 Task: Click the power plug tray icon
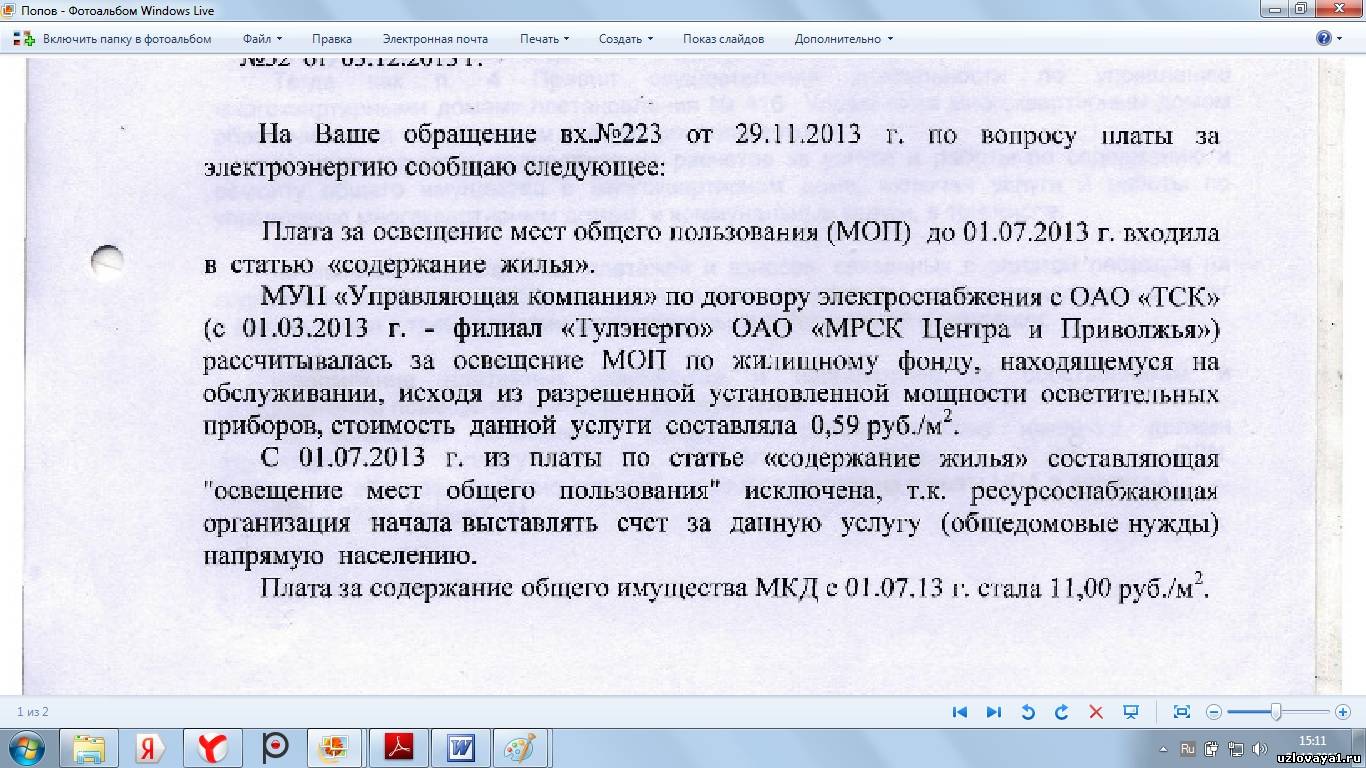click(1212, 748)
